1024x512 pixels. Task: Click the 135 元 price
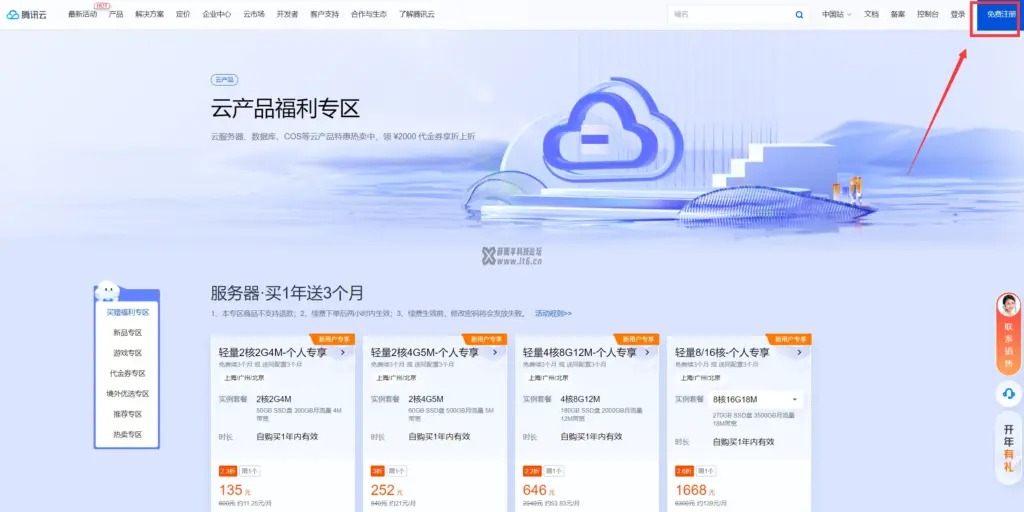[235, 490]
